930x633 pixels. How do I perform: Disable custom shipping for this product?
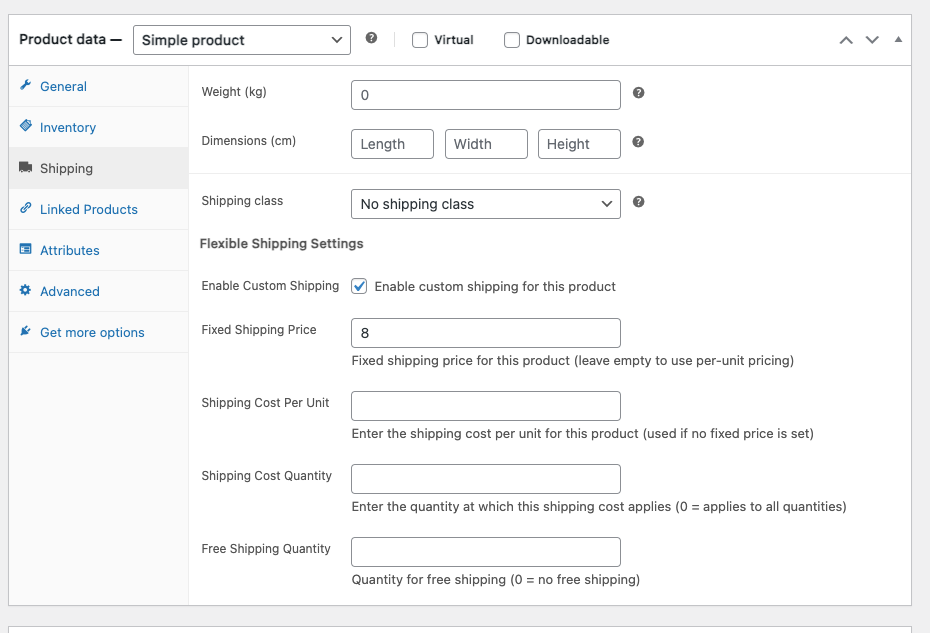point(360,286)
